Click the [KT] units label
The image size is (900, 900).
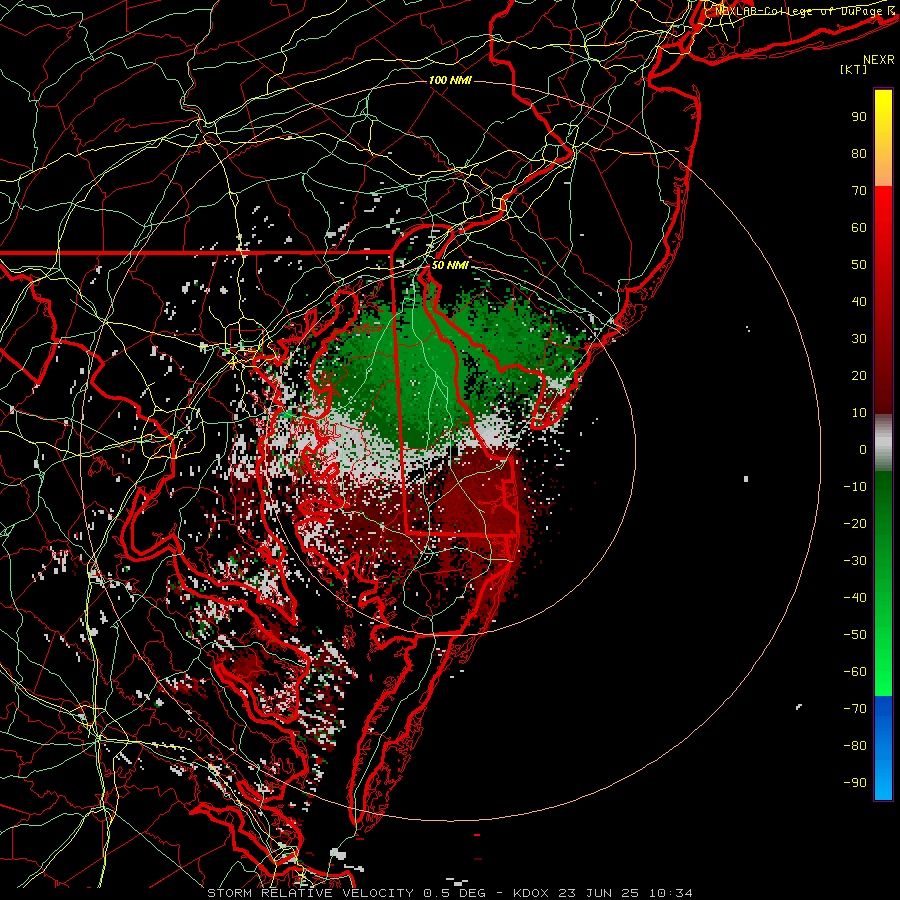click(x=854, y=69)
